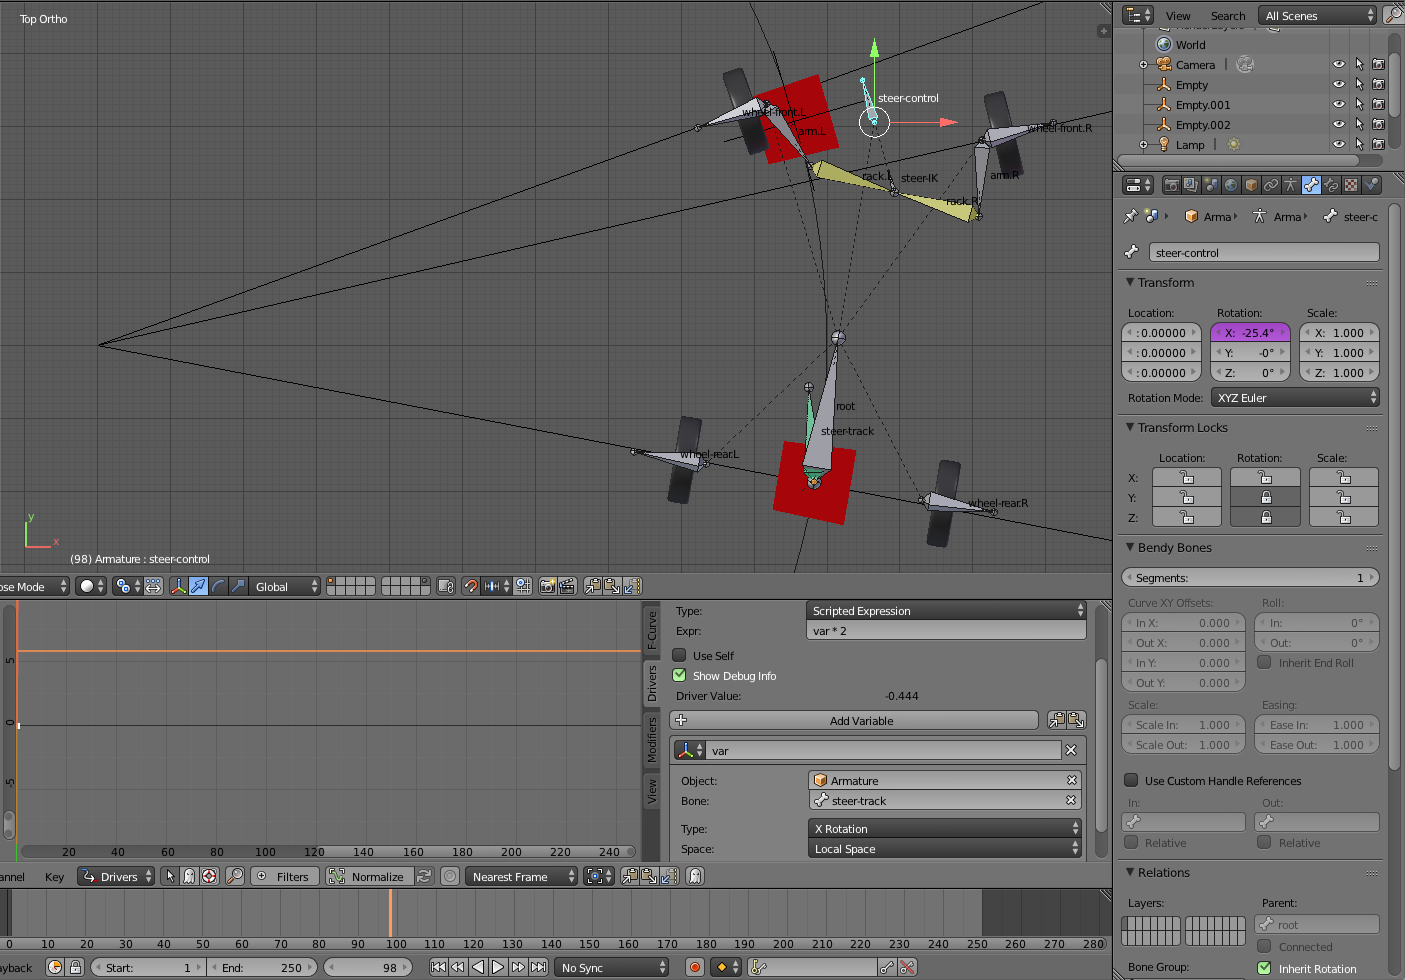Toggle the red auto-keying record button
Image resolution: width=1405 pixels, height=980 pixels.
coord(694,967)
